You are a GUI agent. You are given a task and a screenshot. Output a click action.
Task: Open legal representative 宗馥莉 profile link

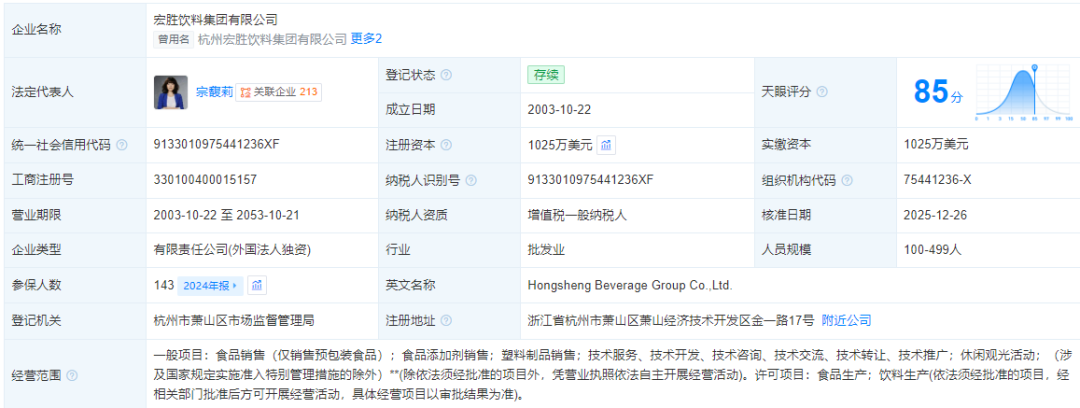[214, 92]
